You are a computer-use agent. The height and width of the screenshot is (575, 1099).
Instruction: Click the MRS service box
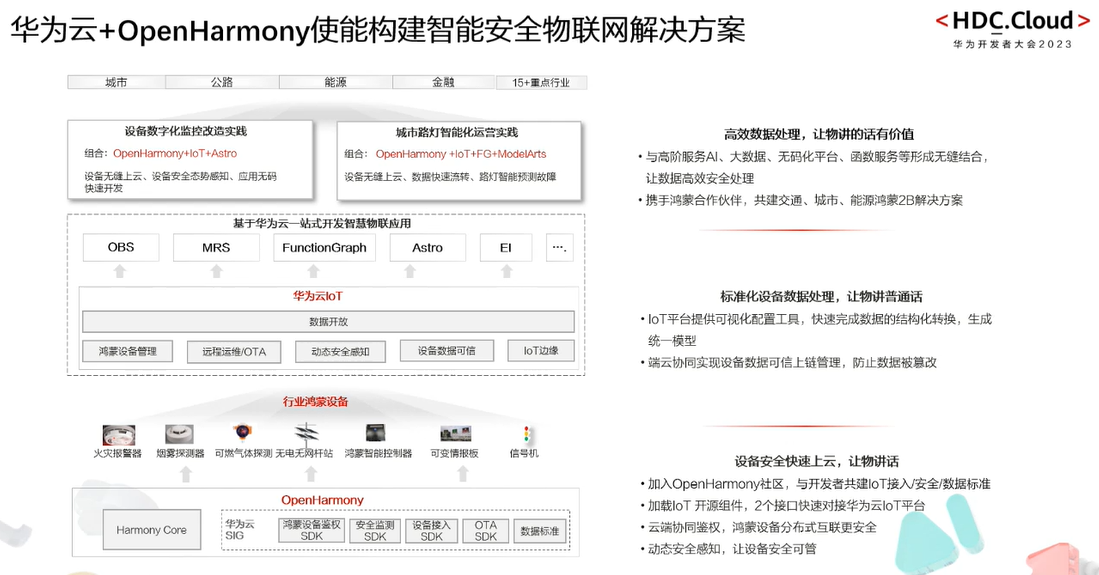[x=216, y=248]
